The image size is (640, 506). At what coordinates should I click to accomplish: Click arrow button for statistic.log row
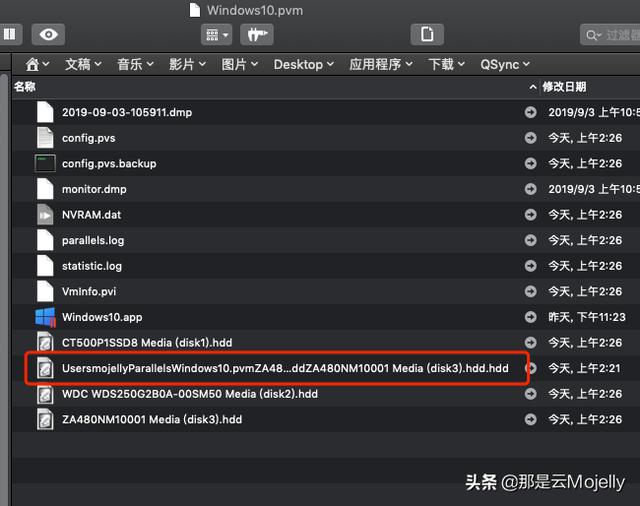(x=531, y=266)
